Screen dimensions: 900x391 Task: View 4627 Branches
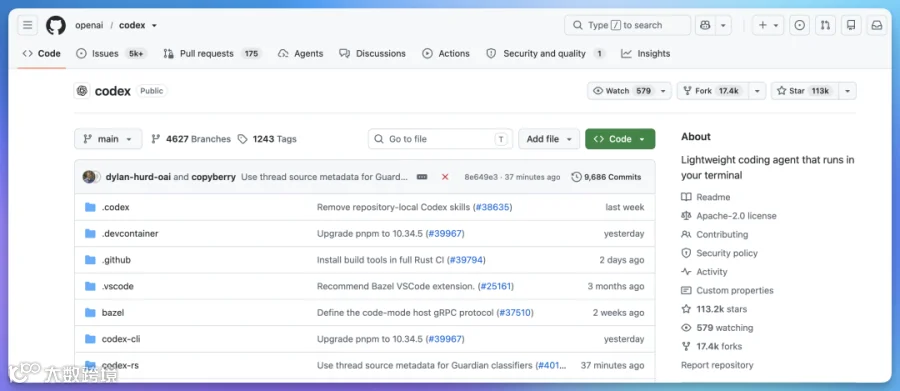click(x=191, y=139)
